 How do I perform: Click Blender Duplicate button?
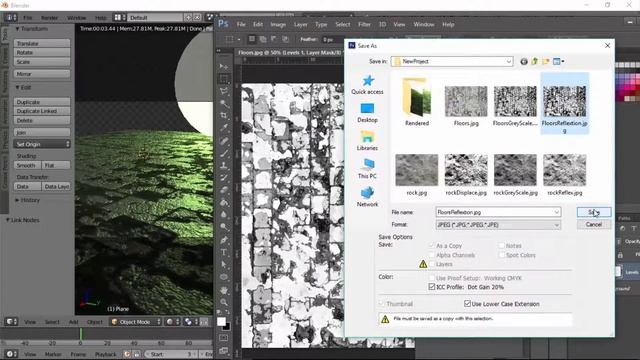[x=42, y=102]
